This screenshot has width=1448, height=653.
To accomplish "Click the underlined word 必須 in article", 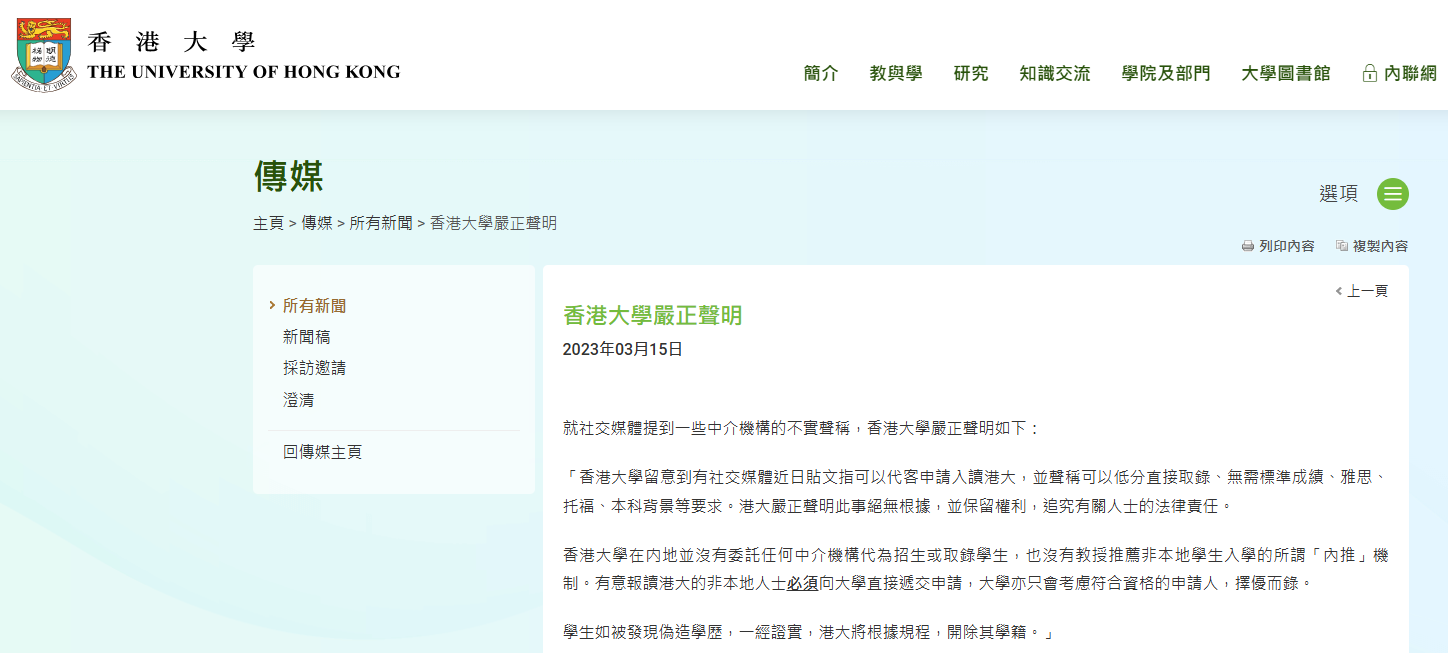I will 803,582.
